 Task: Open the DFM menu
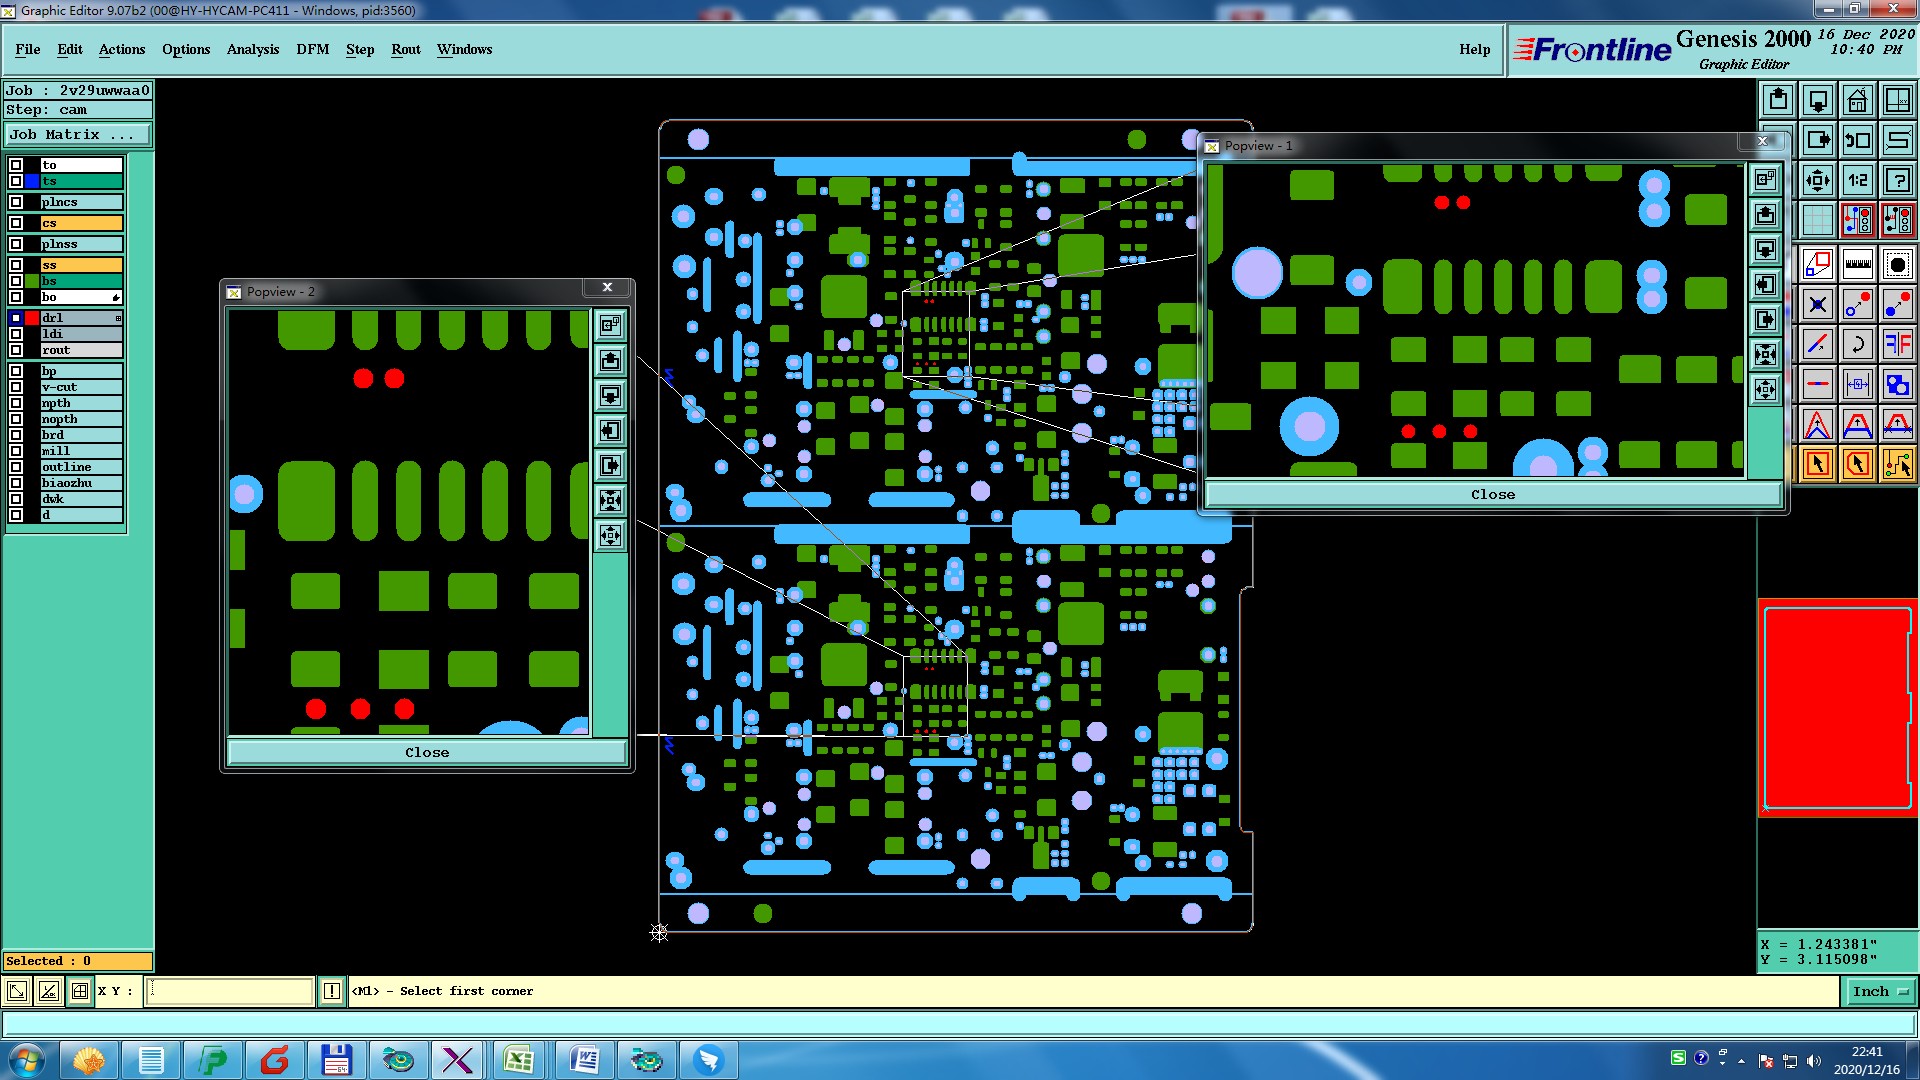(x=312, y=49)
